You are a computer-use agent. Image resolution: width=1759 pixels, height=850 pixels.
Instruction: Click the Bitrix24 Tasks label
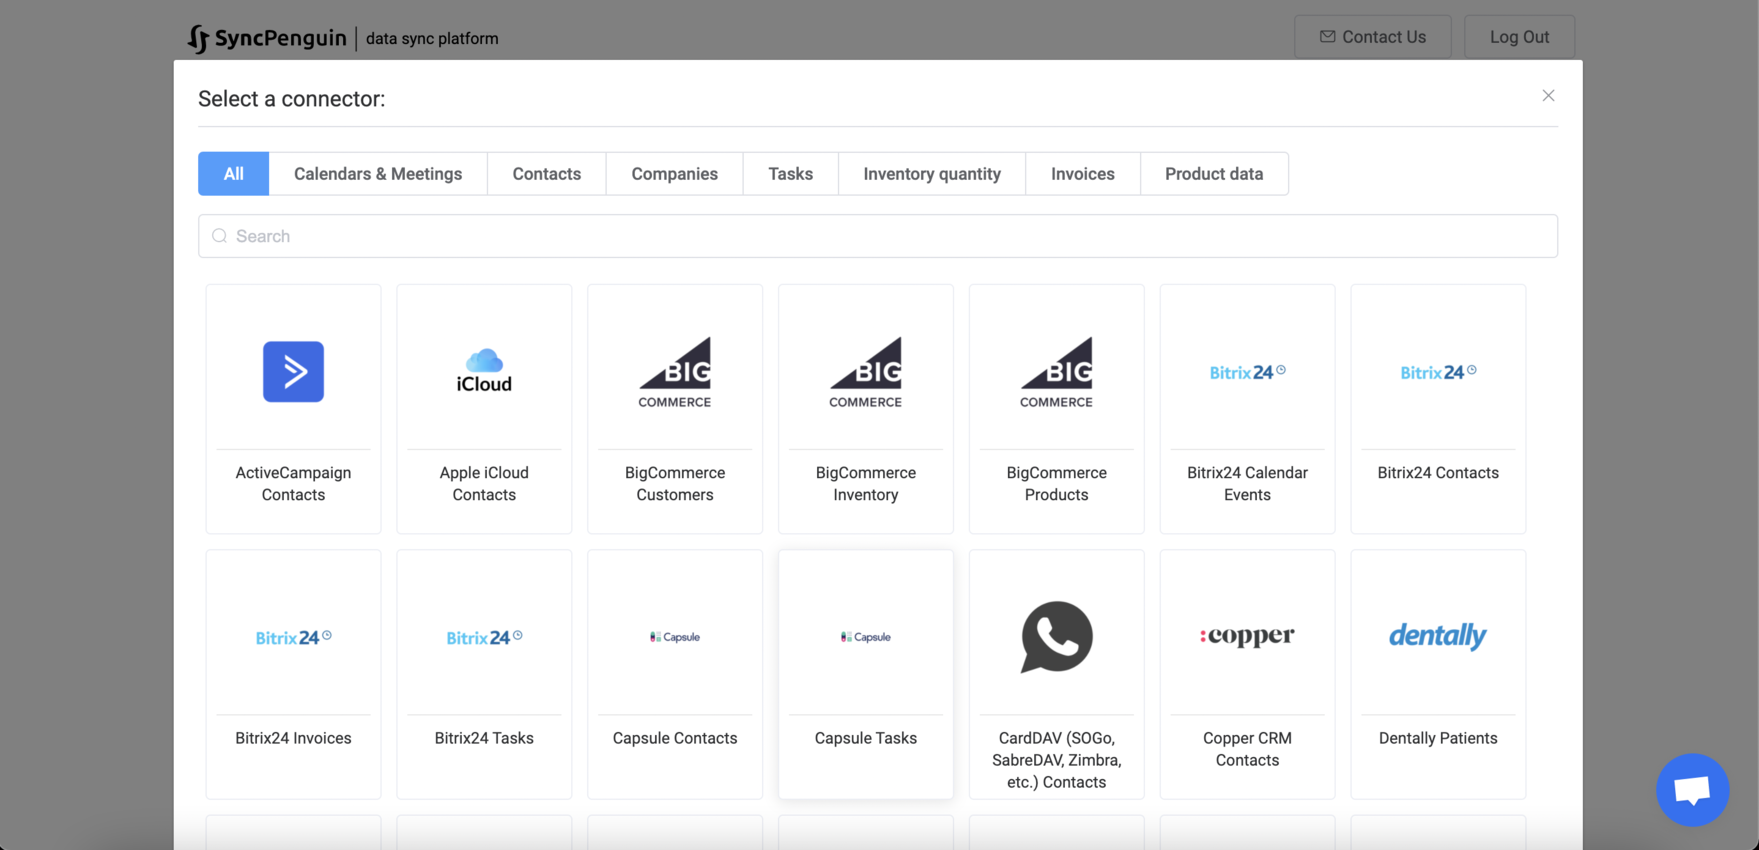484,738
